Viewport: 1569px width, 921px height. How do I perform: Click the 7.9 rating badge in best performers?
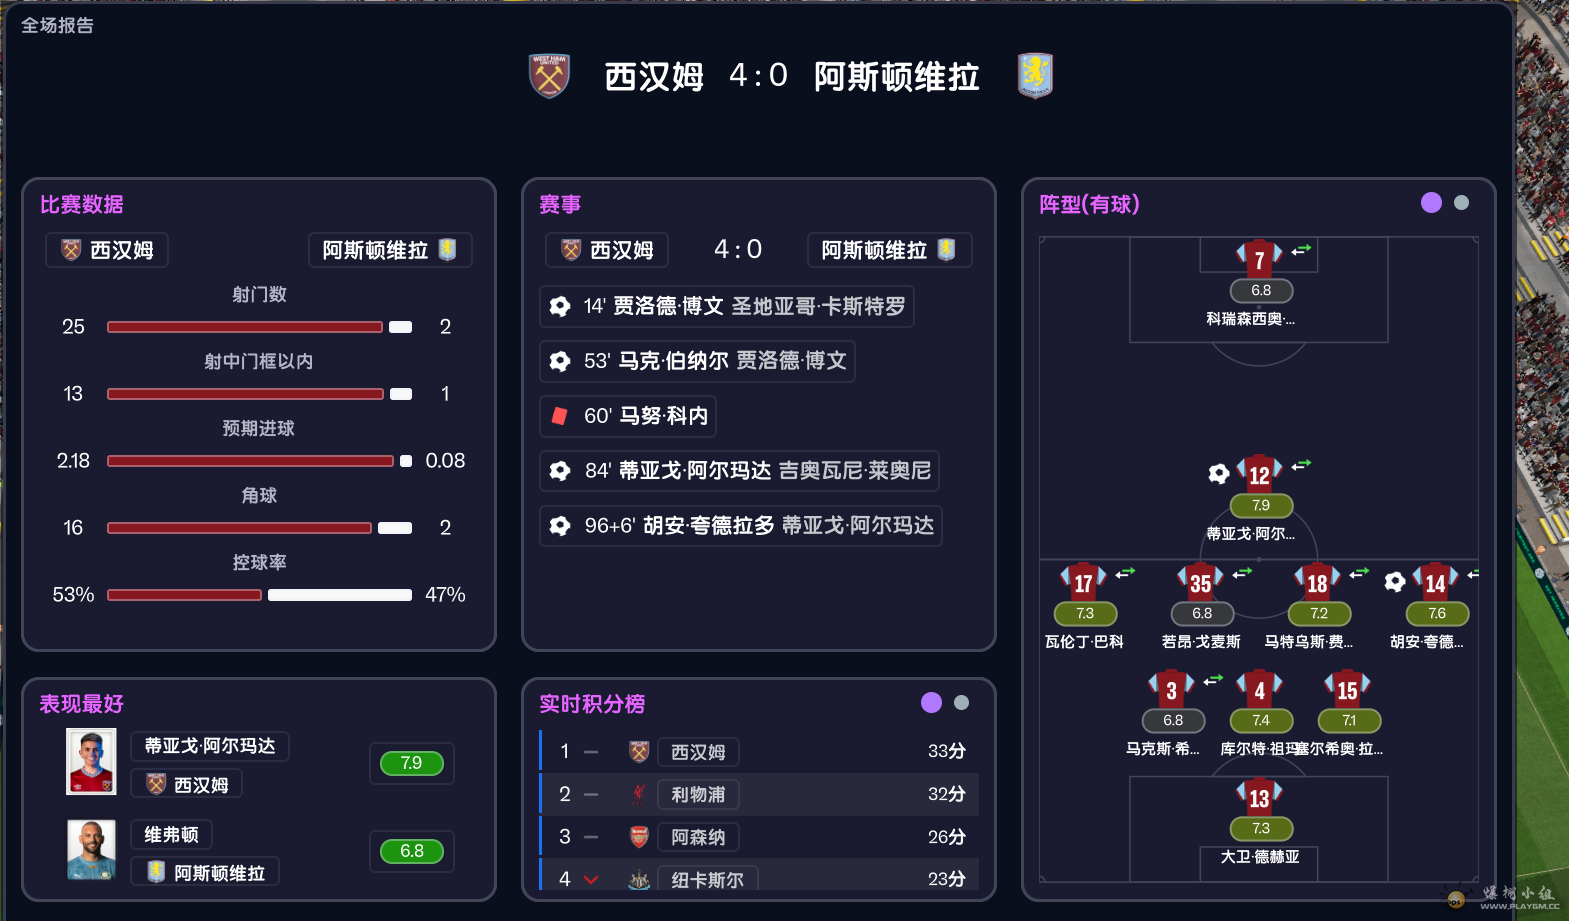pos(412,764)
